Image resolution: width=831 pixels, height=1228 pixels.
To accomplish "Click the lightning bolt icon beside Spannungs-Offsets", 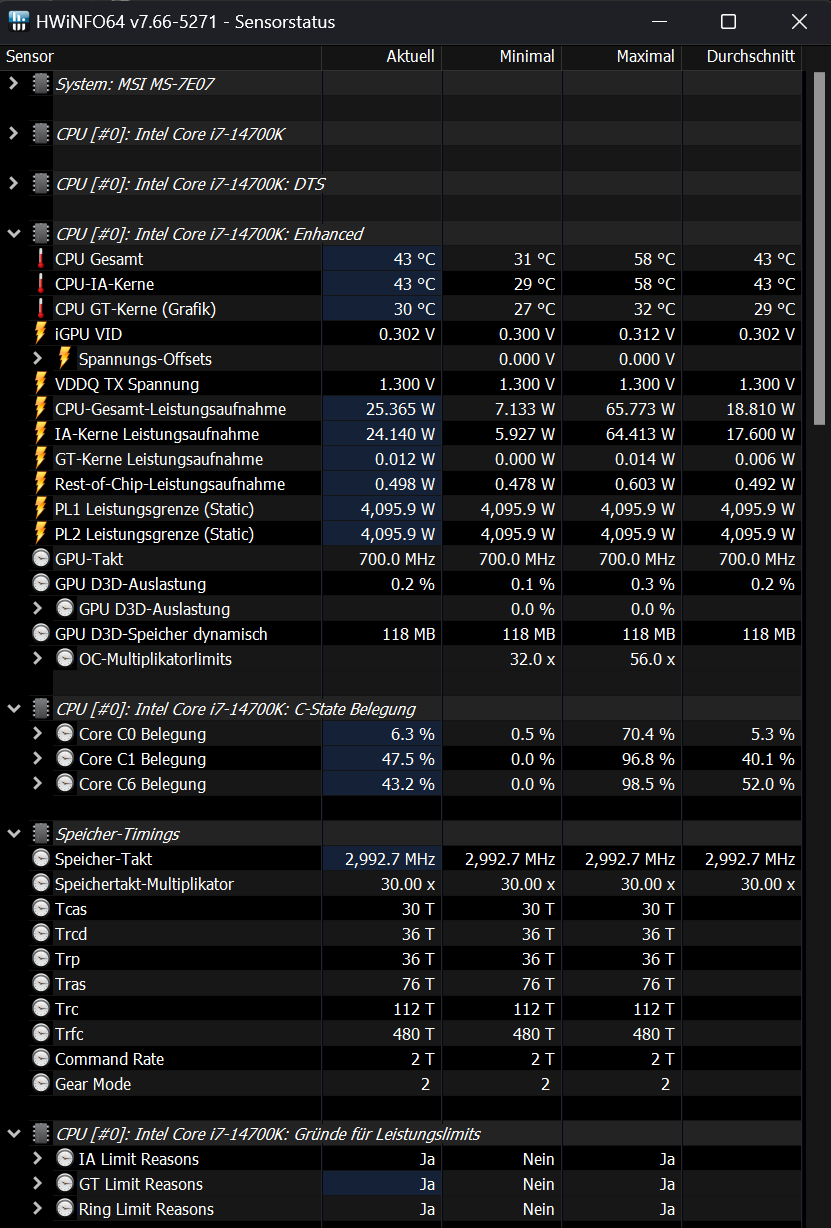I will [65, 359].
